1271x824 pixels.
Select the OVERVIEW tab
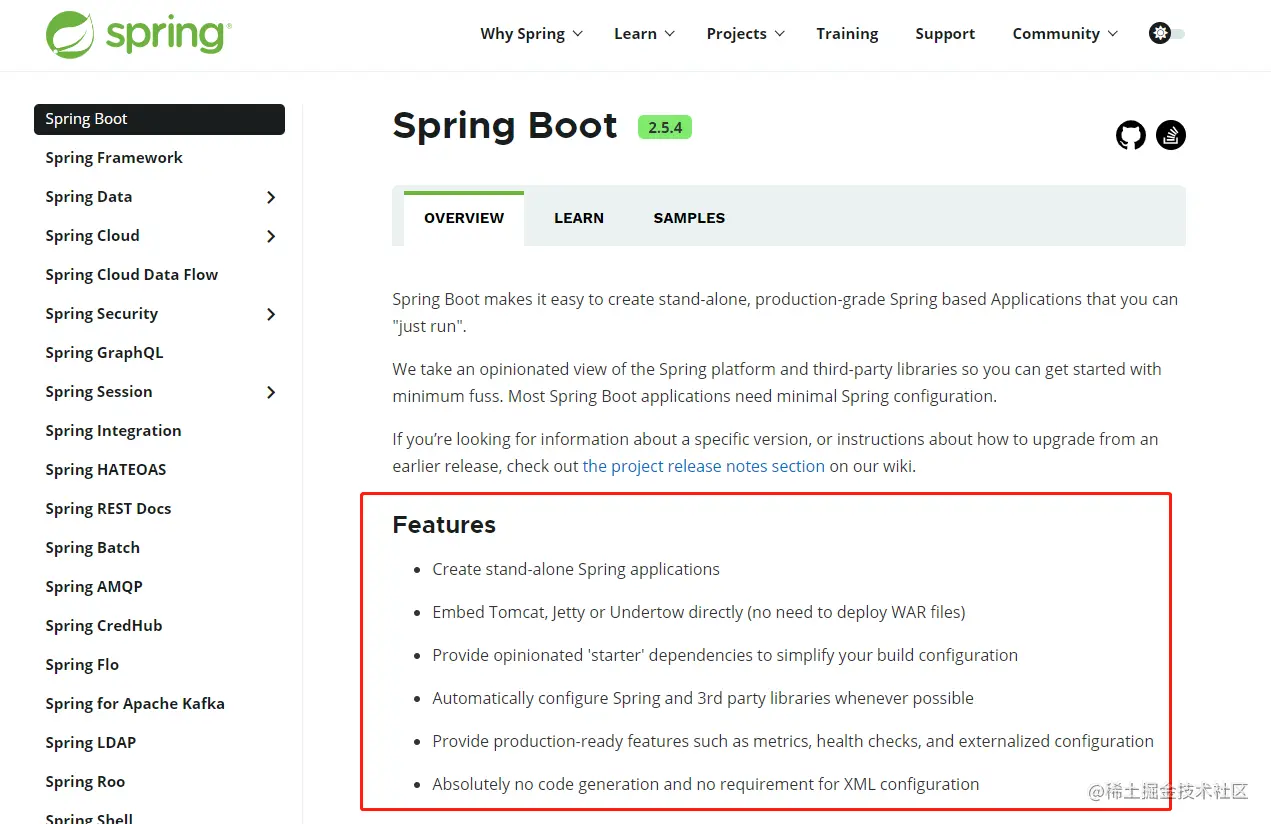[x=464, y=218]
